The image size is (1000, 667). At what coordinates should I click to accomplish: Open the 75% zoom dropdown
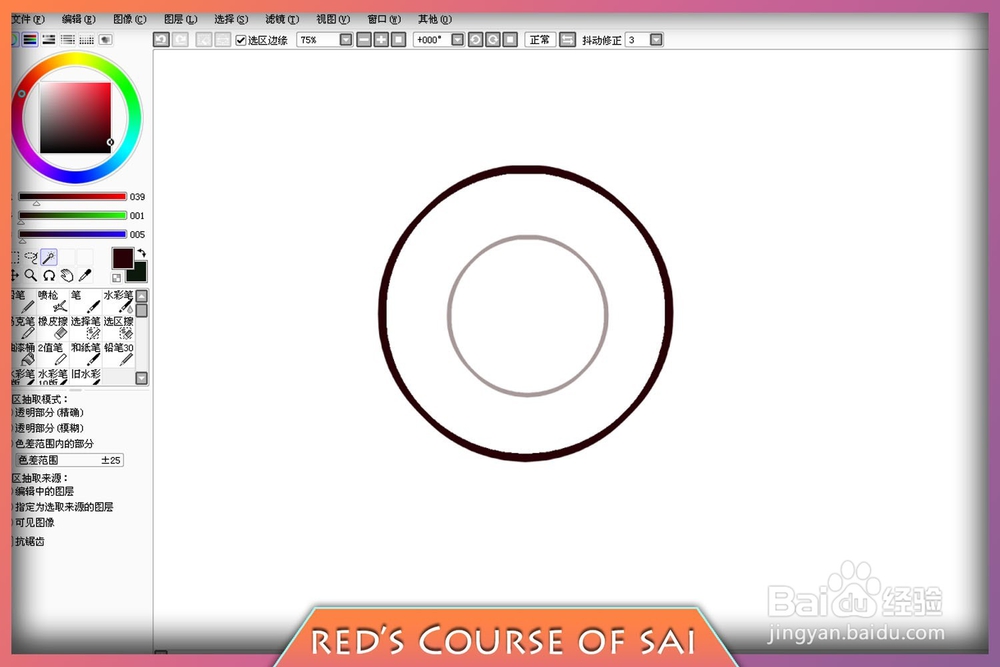(346, 40)
